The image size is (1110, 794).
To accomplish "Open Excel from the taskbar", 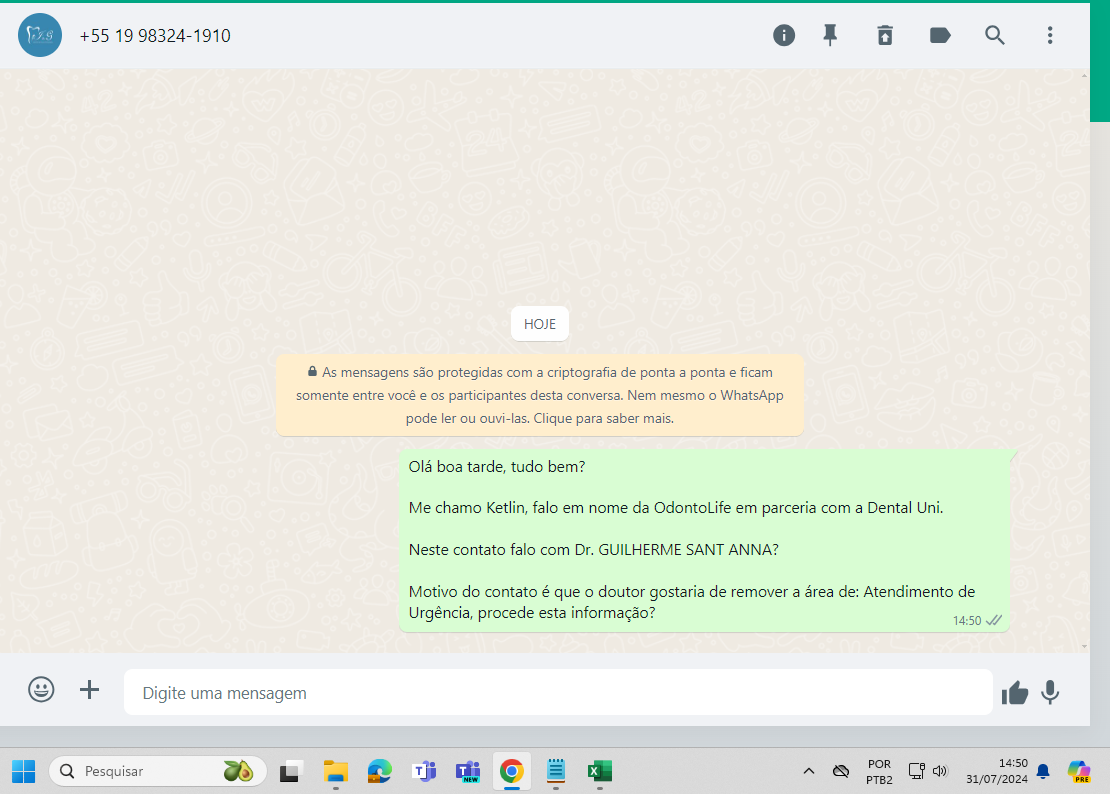I will coord(600,771).
